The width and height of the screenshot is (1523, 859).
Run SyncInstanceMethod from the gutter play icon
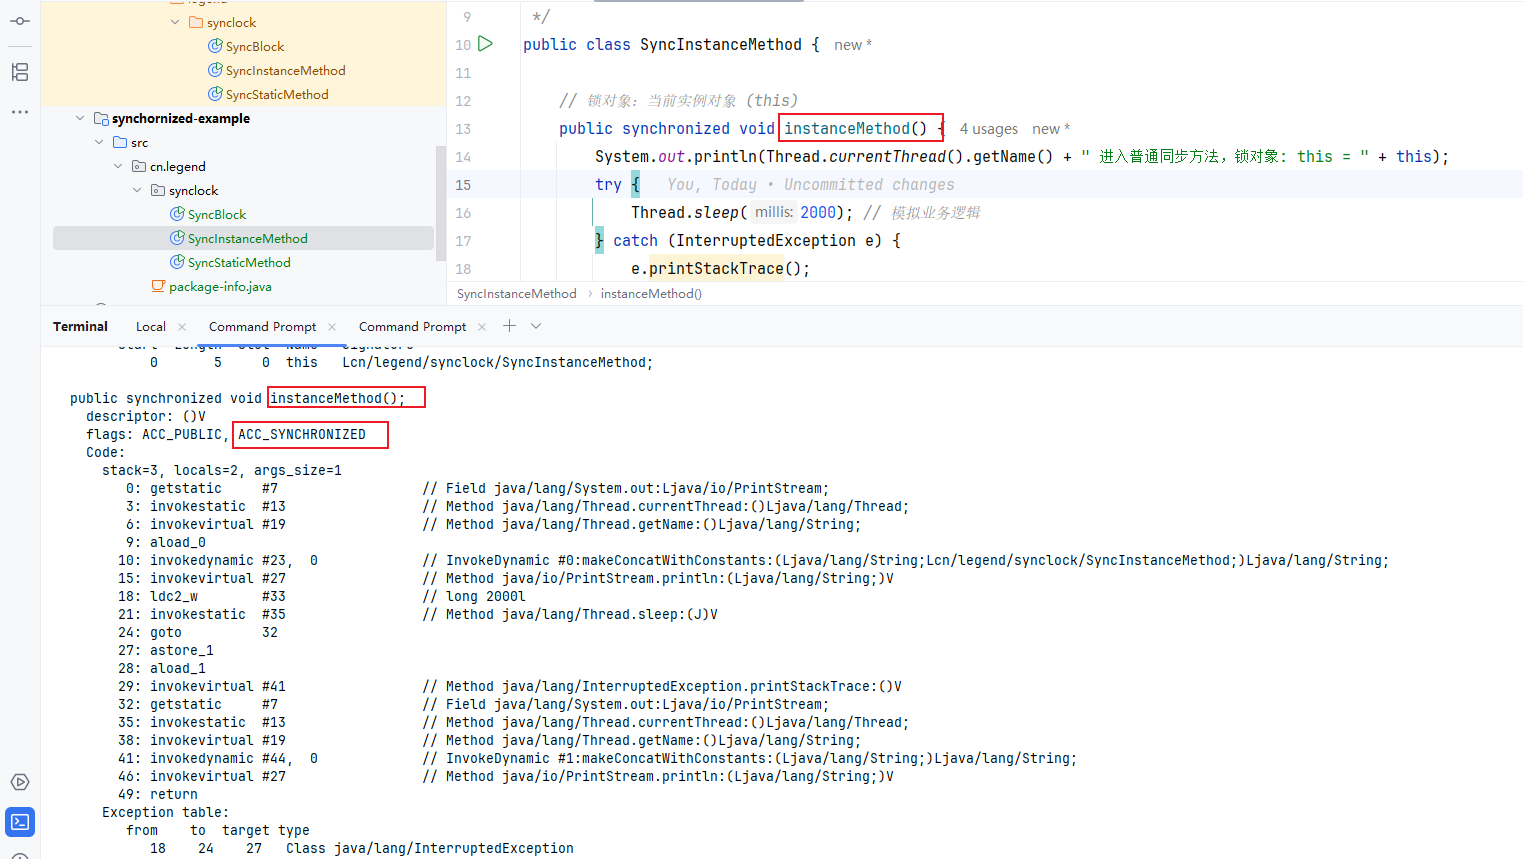tap(485, 44)
